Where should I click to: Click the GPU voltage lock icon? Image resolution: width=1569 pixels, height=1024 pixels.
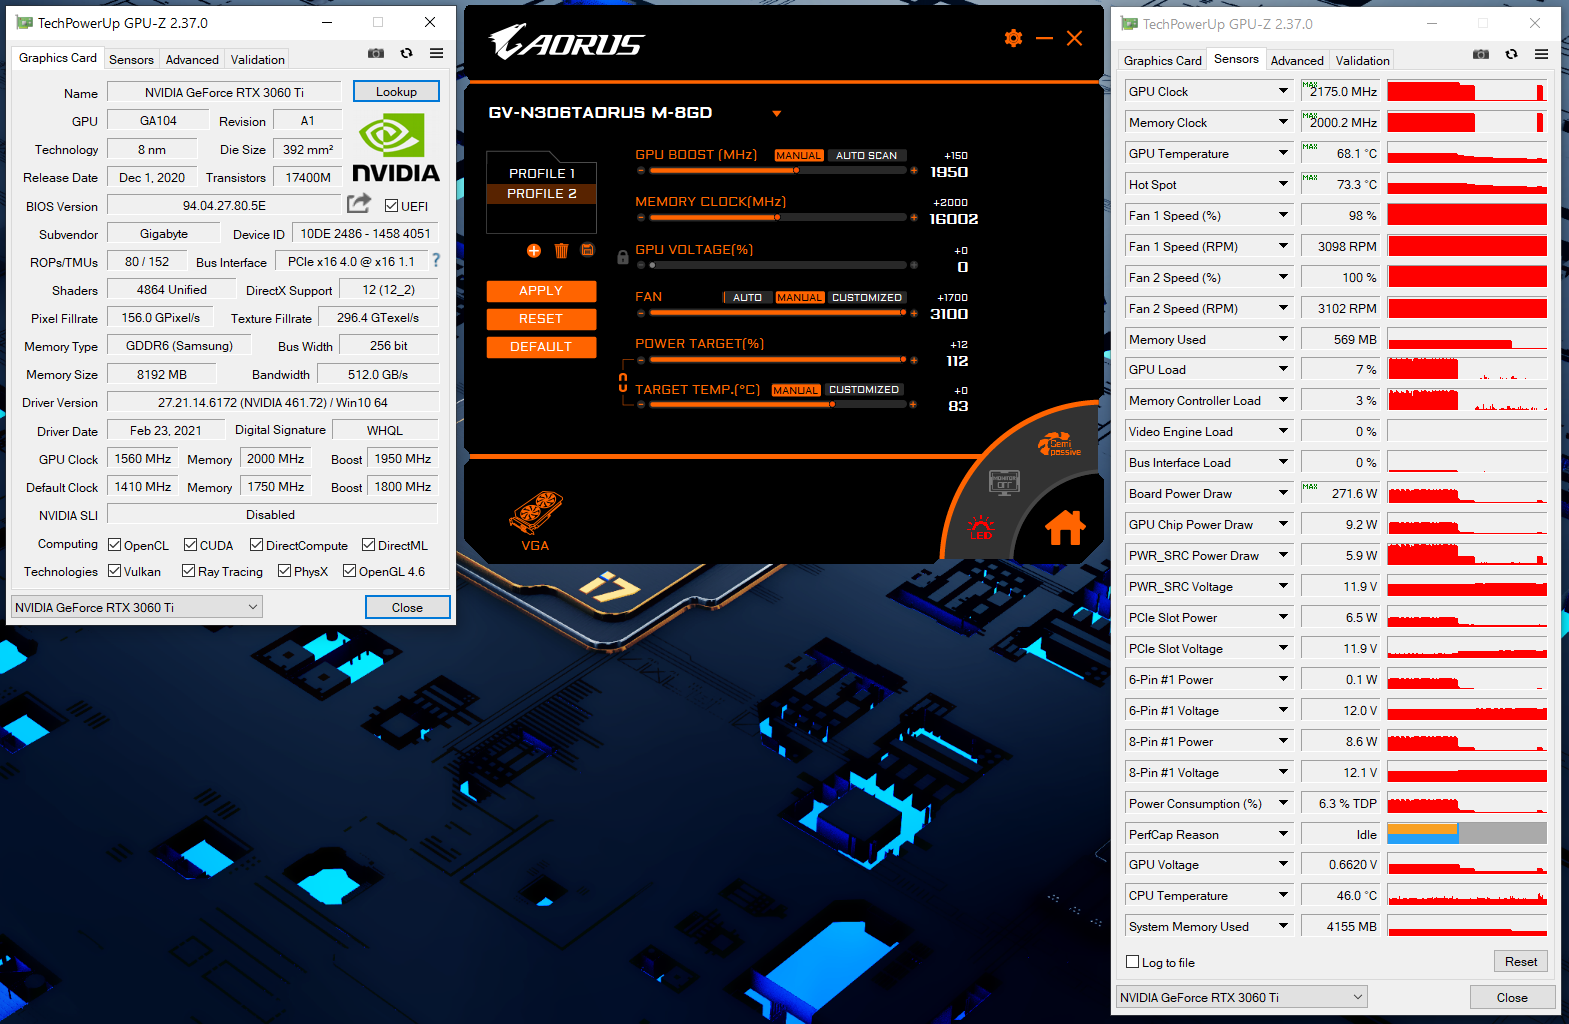coord(623,257)
